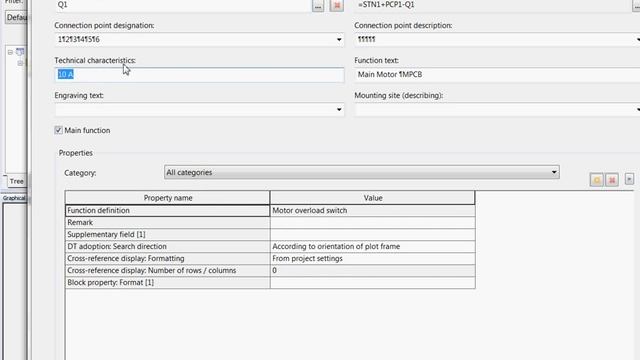Toggle the Main function checkbox

coord(58,130)
